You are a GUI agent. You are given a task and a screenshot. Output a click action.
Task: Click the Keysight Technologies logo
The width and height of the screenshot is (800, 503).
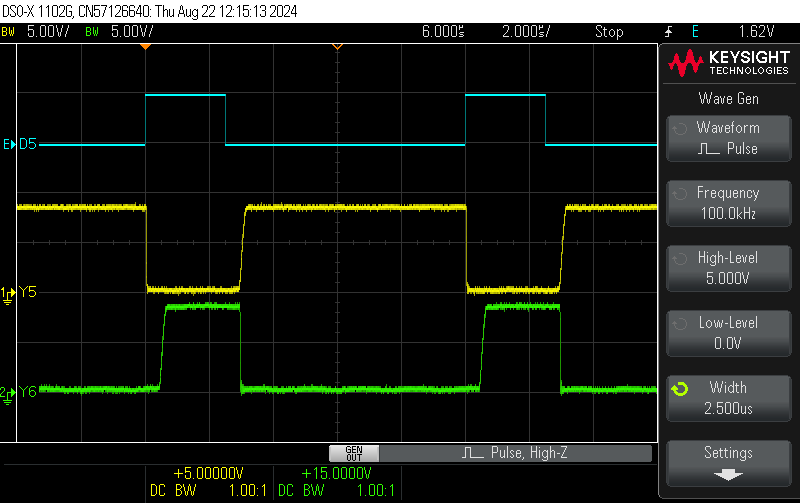click(728, 64)
